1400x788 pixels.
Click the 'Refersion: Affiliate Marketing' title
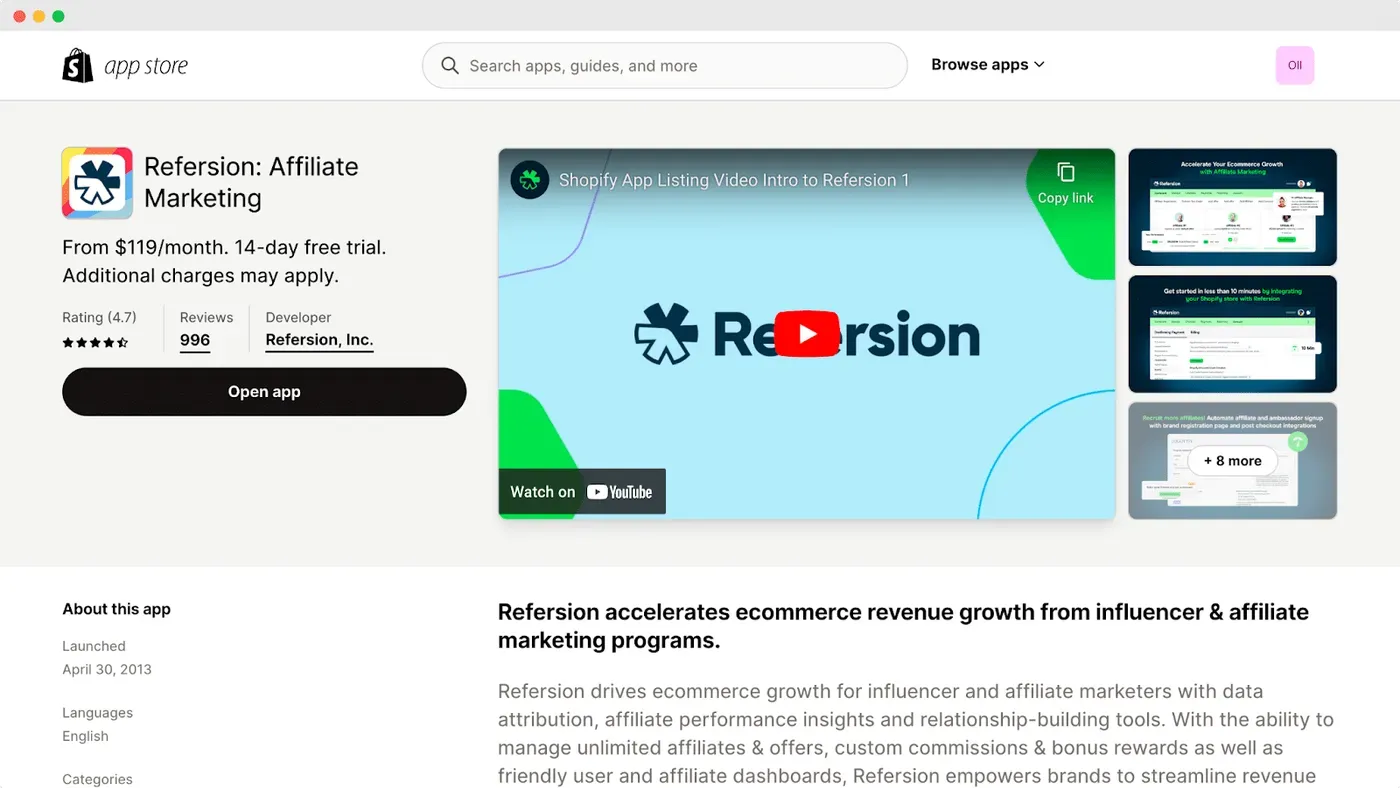coord(251,182)
